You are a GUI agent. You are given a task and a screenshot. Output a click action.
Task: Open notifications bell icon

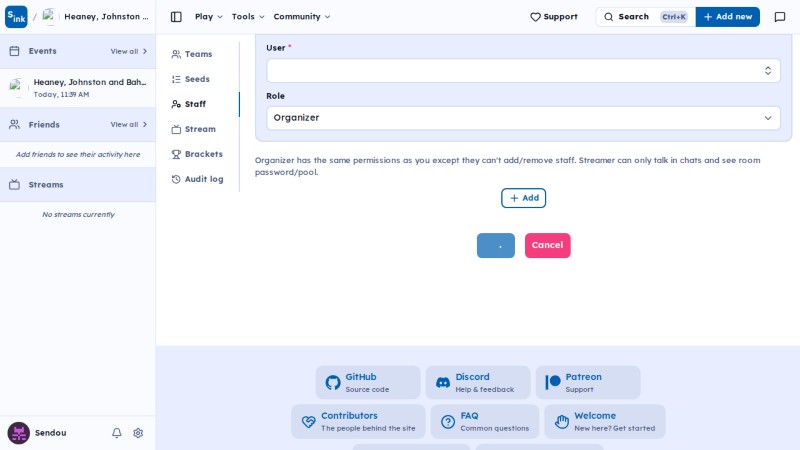pyautogui.click(x=117, y=433)
